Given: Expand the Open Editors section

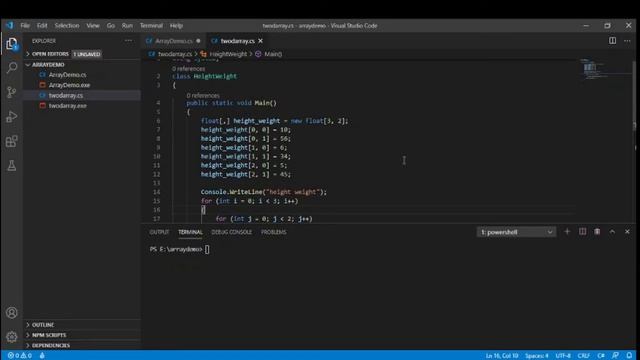Looking at the screenshot, I should tap(82, 54).
